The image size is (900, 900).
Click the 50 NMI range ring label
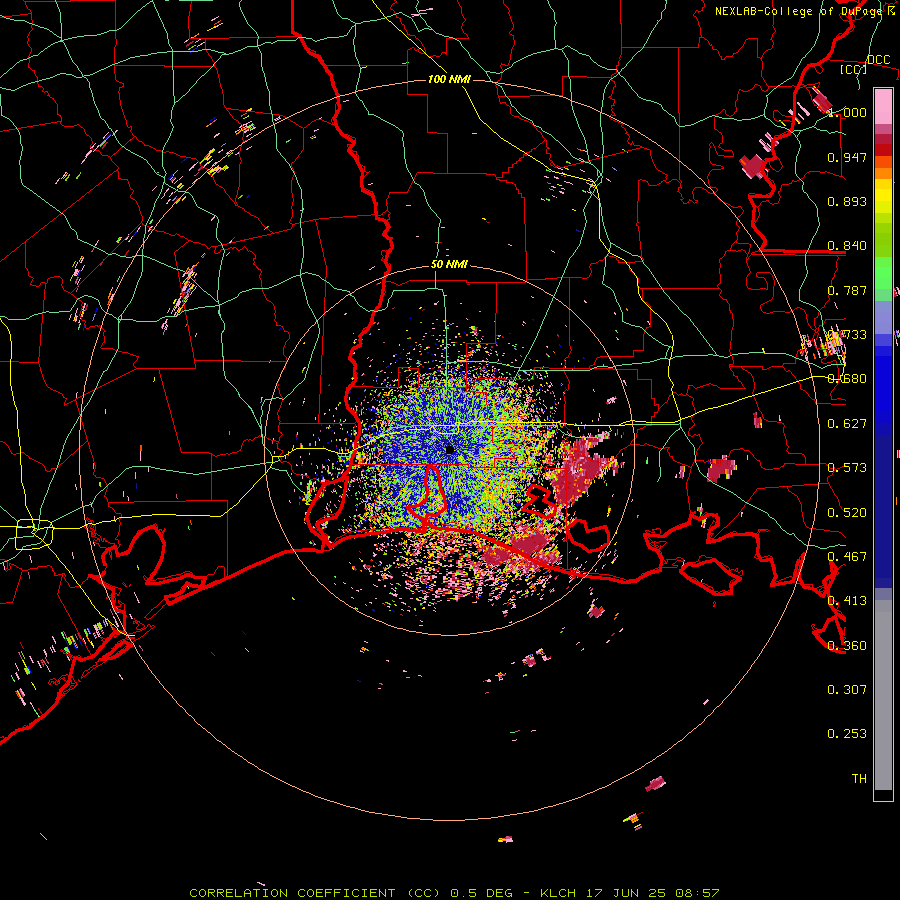click(449, 265)
